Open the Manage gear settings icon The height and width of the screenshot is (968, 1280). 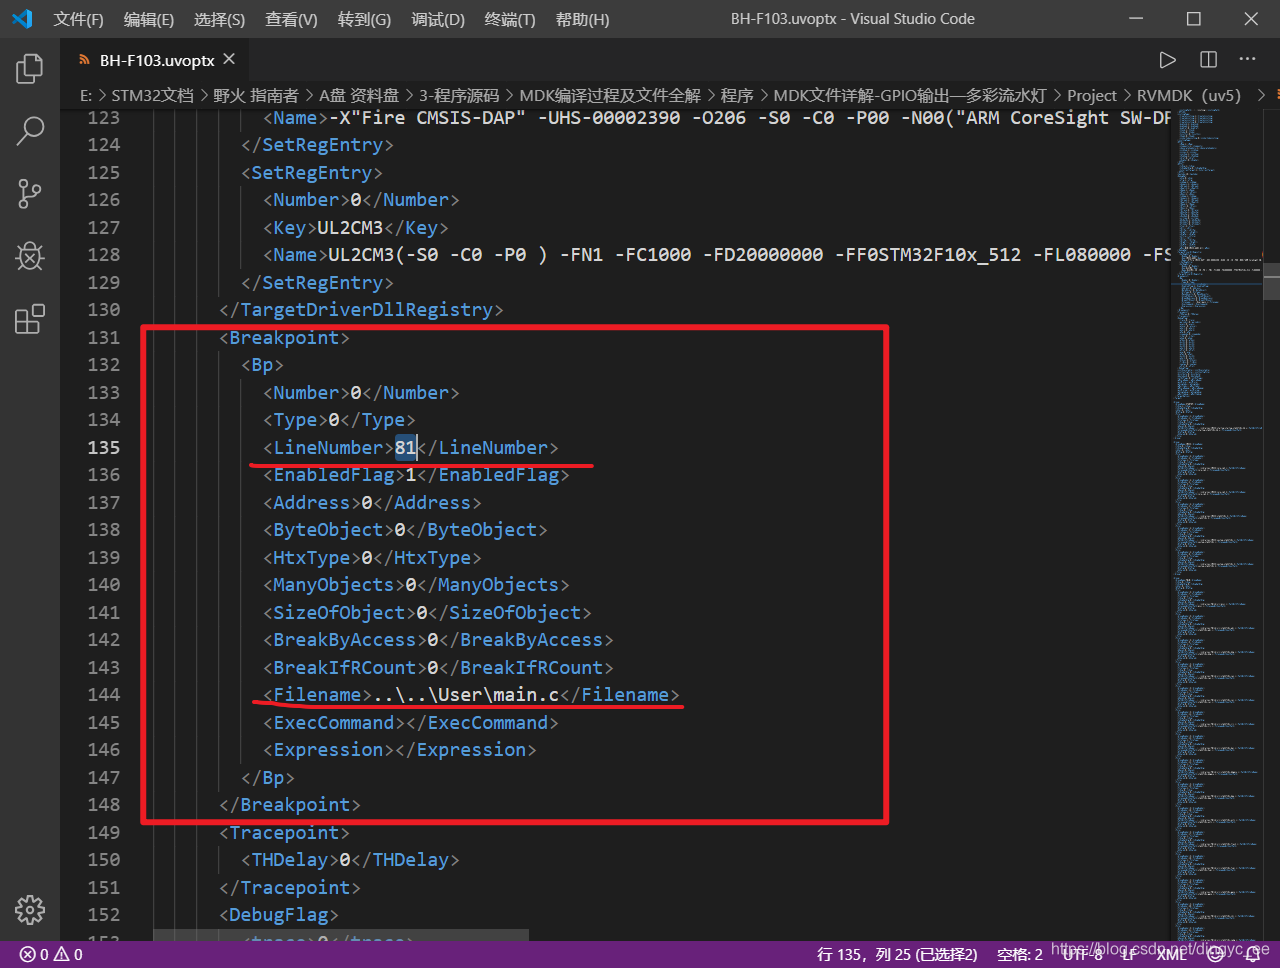pyautogui.click(x=30, y=909)
